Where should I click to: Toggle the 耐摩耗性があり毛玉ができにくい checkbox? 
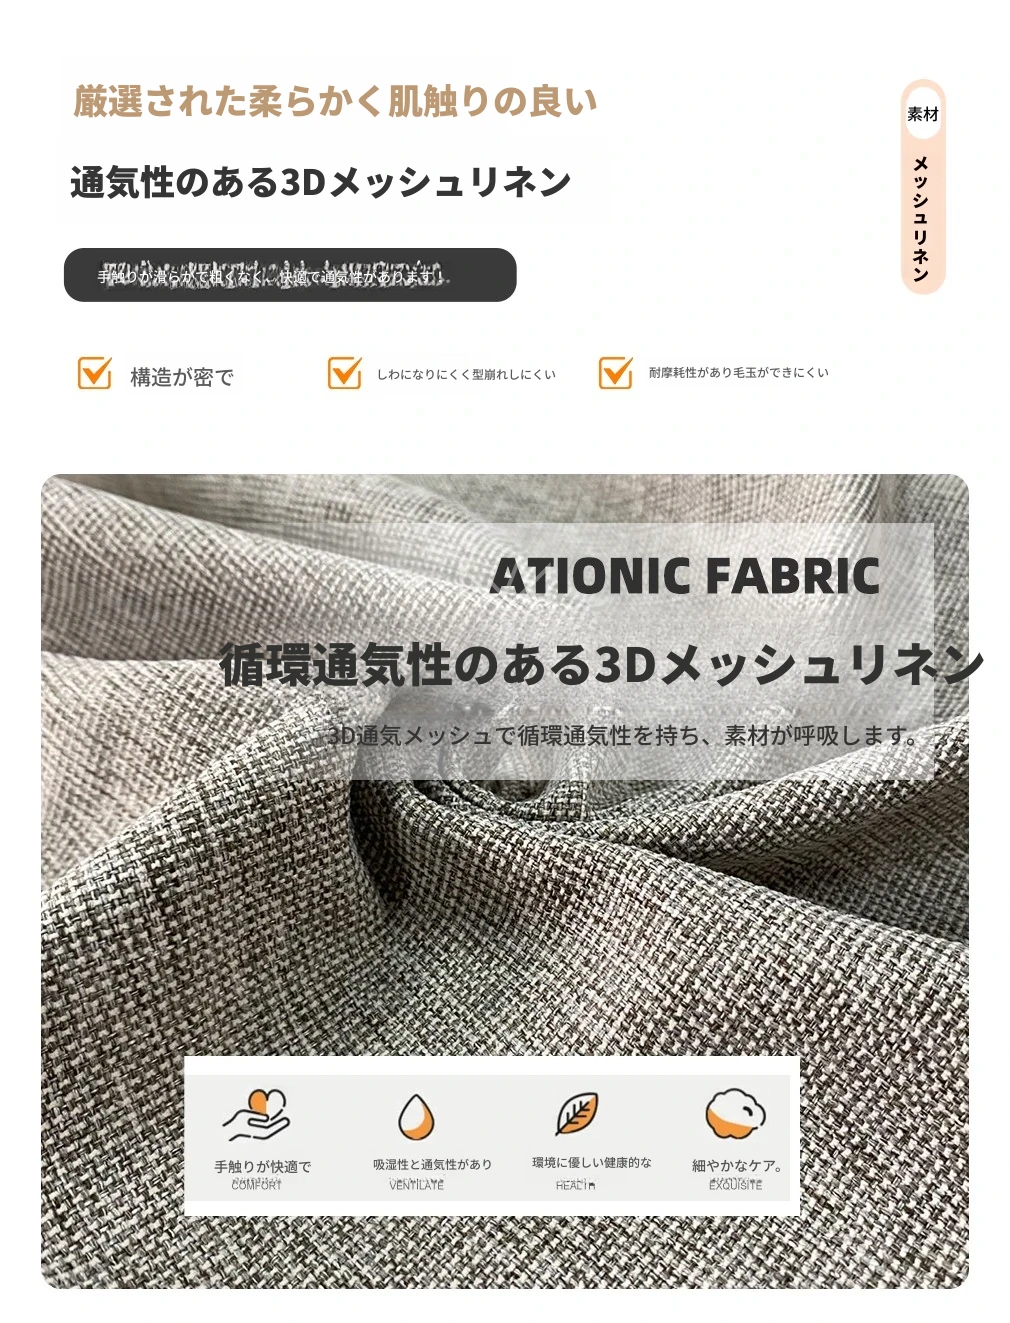615,373
